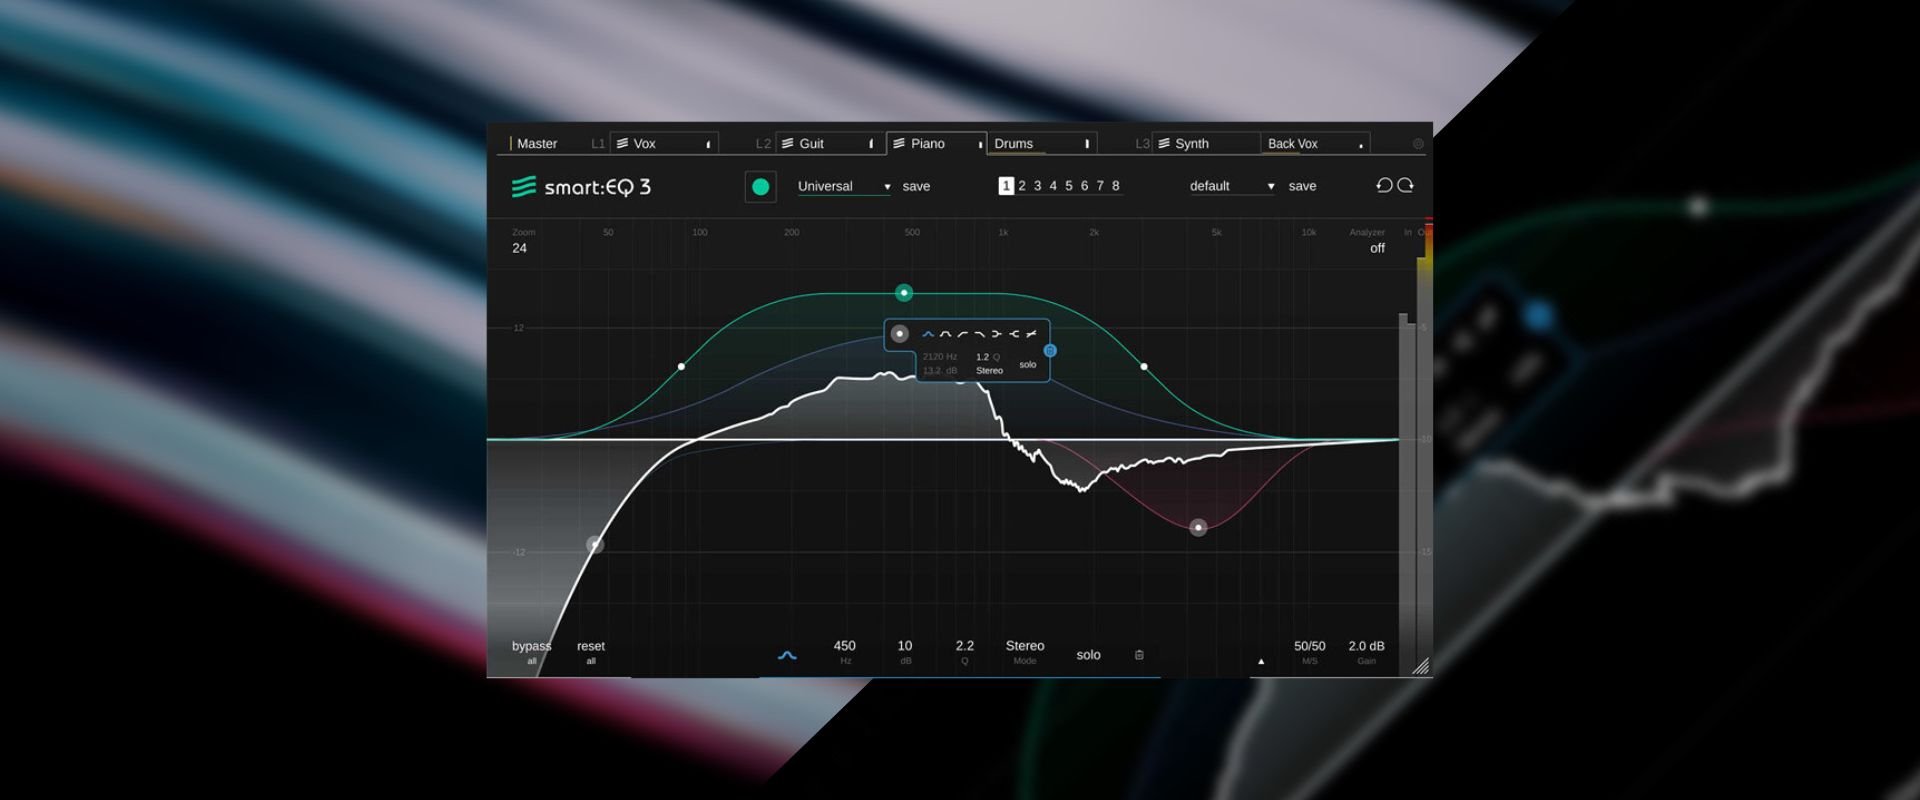Click the smart:EQ 3 logo
Viewport: 1920px width, 800px height.
point(581,187)
